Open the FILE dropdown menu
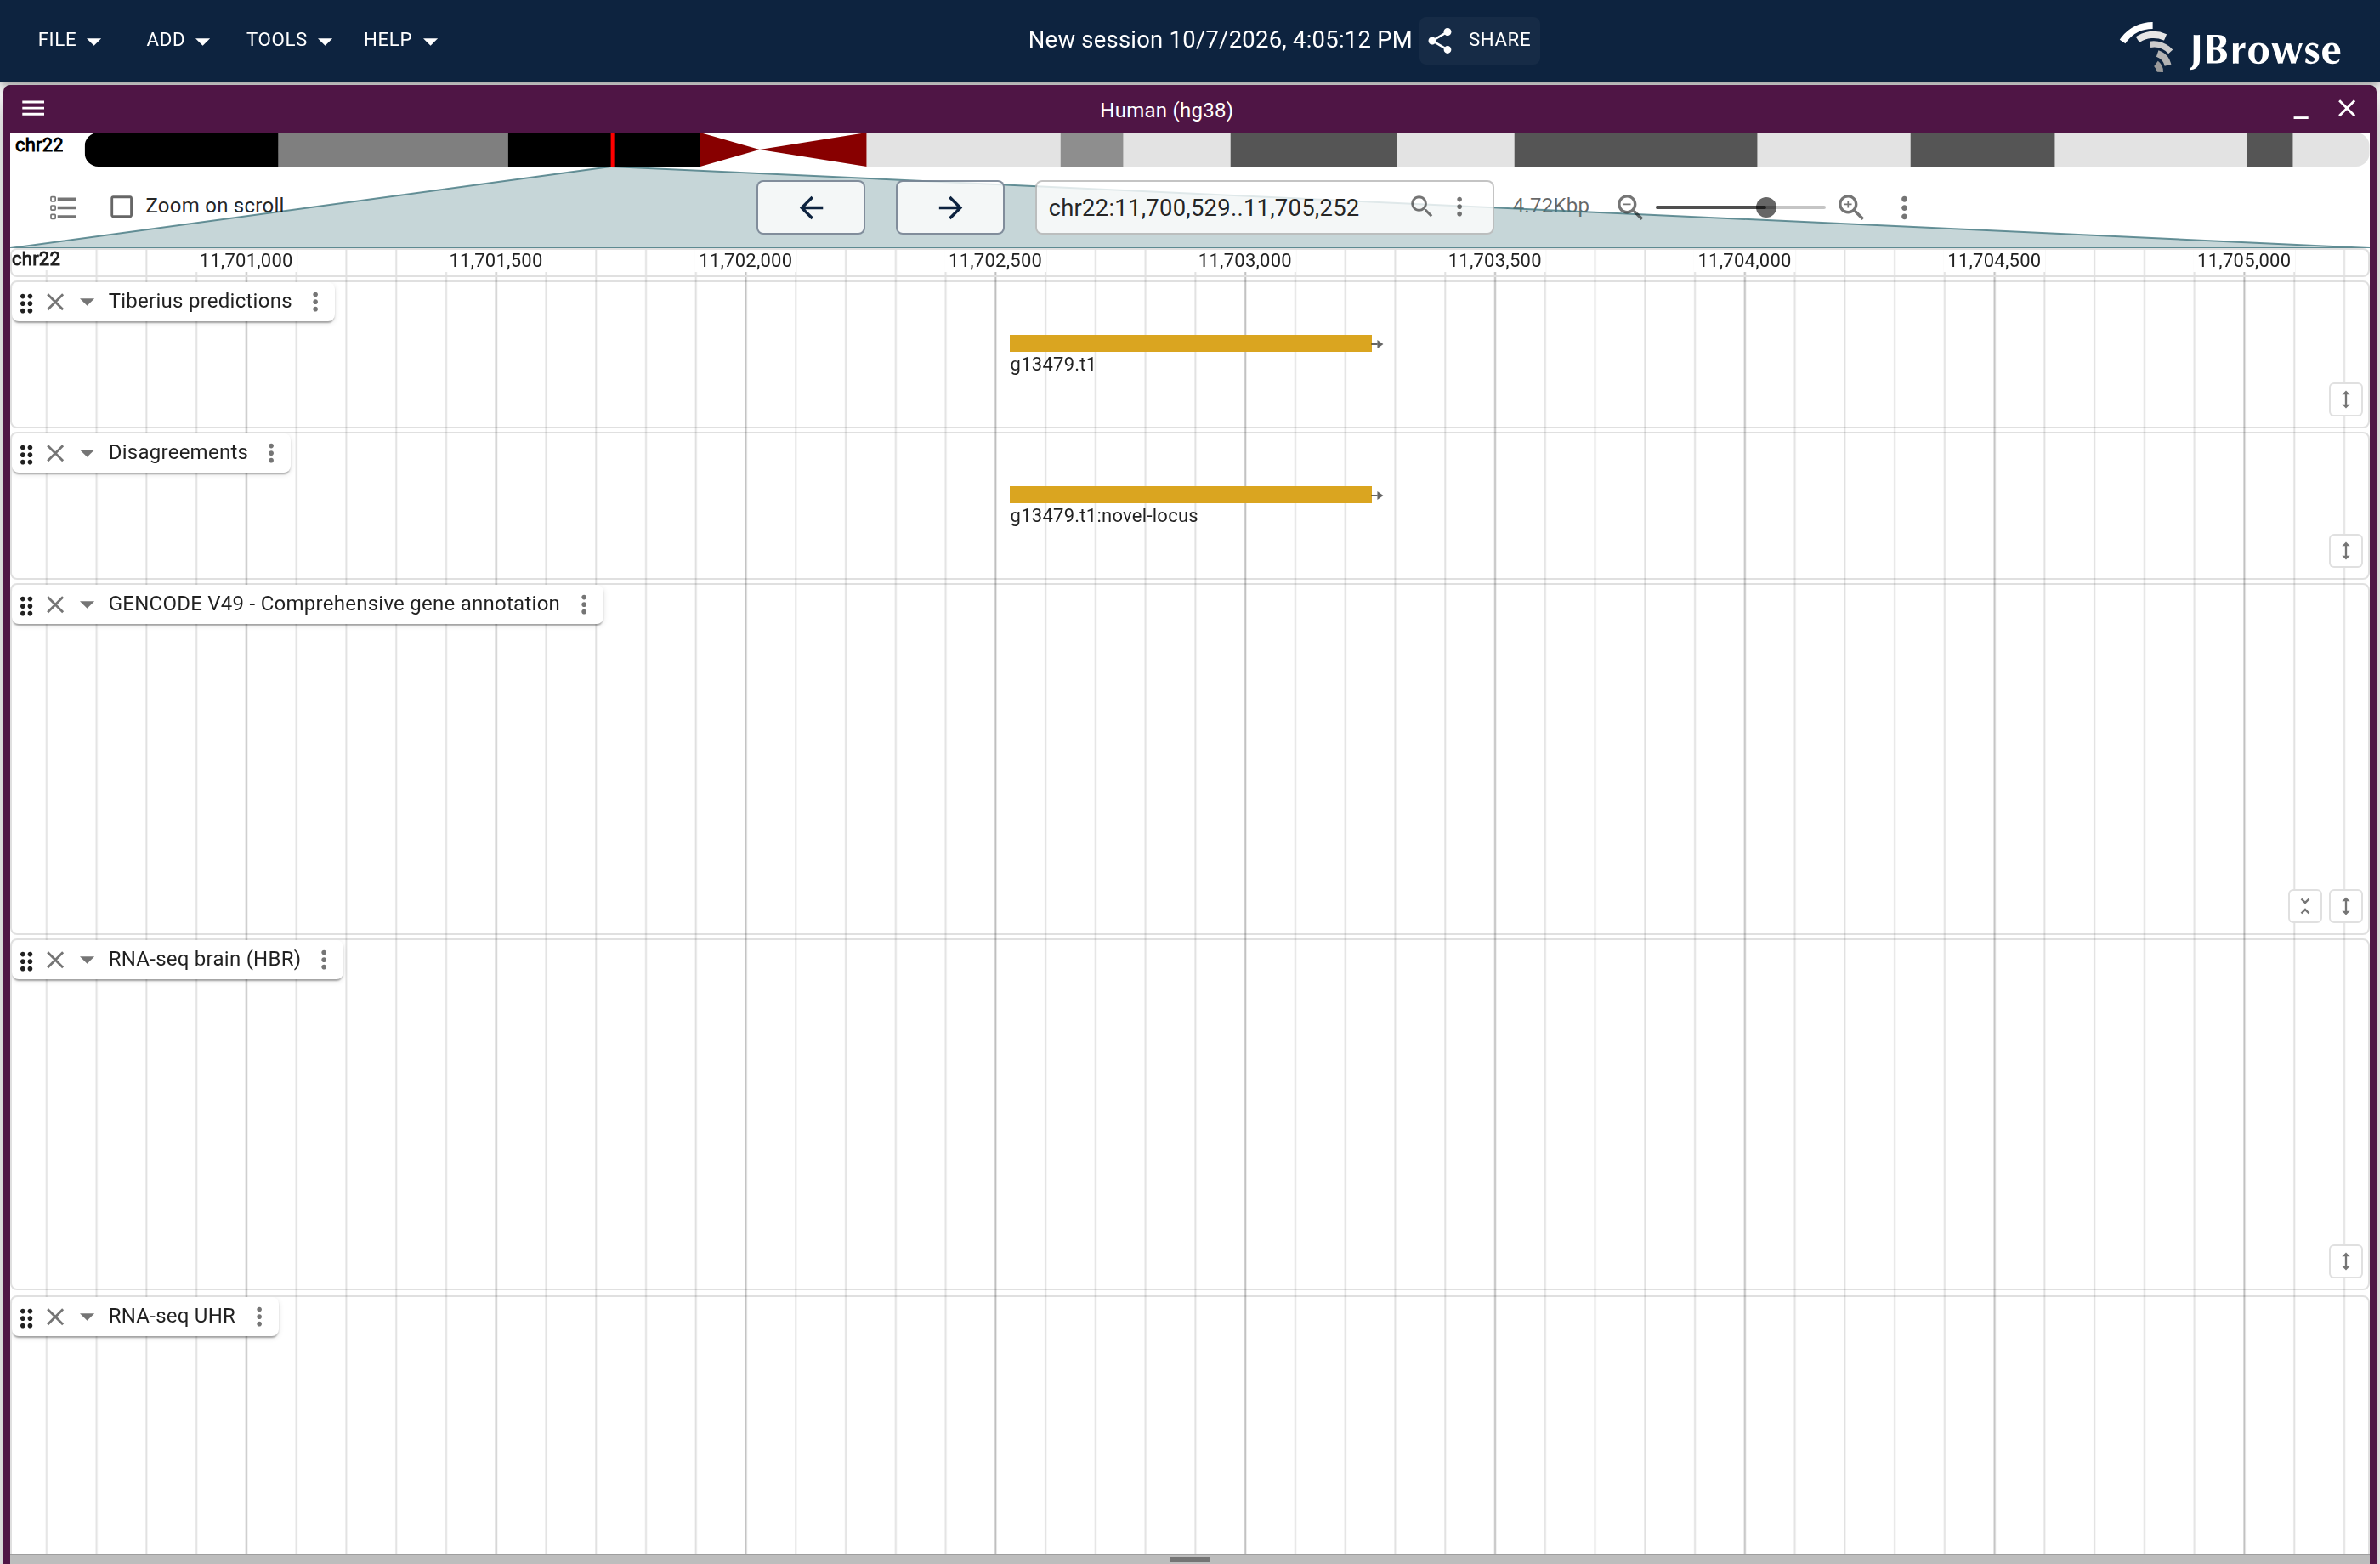The image size is (2380, 1564). click(69, 40)
